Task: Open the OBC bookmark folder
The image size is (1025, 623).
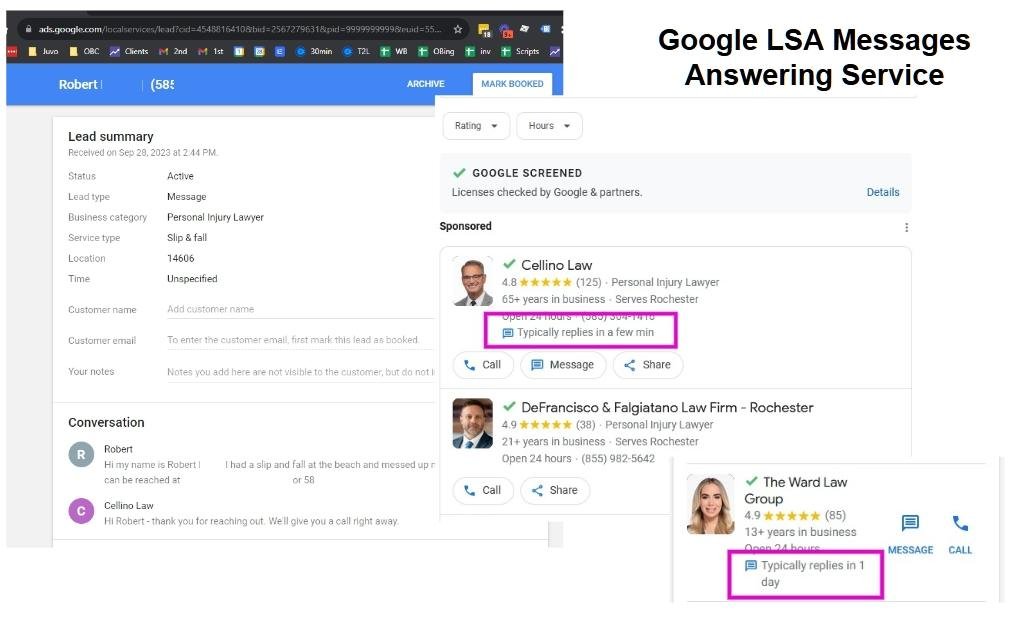Action: coord(84,51)
